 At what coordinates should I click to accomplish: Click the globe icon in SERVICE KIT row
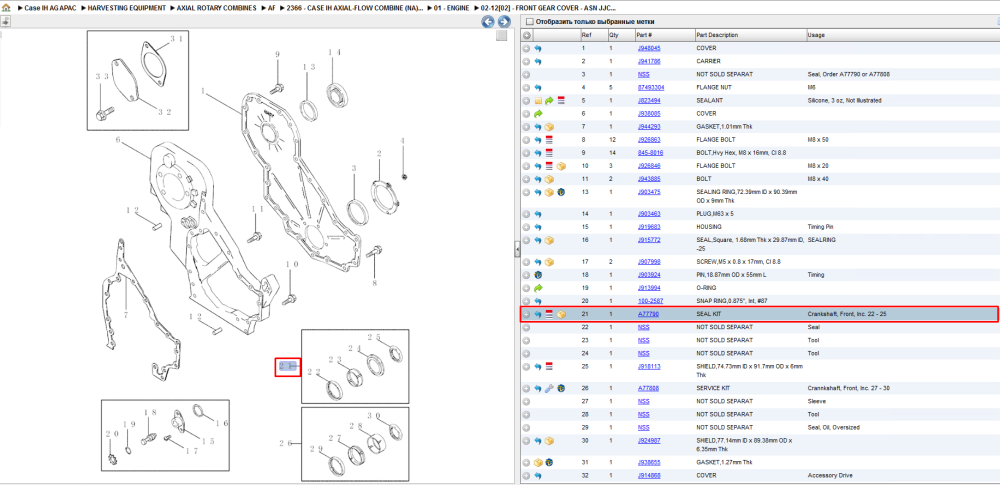(561, 388)
